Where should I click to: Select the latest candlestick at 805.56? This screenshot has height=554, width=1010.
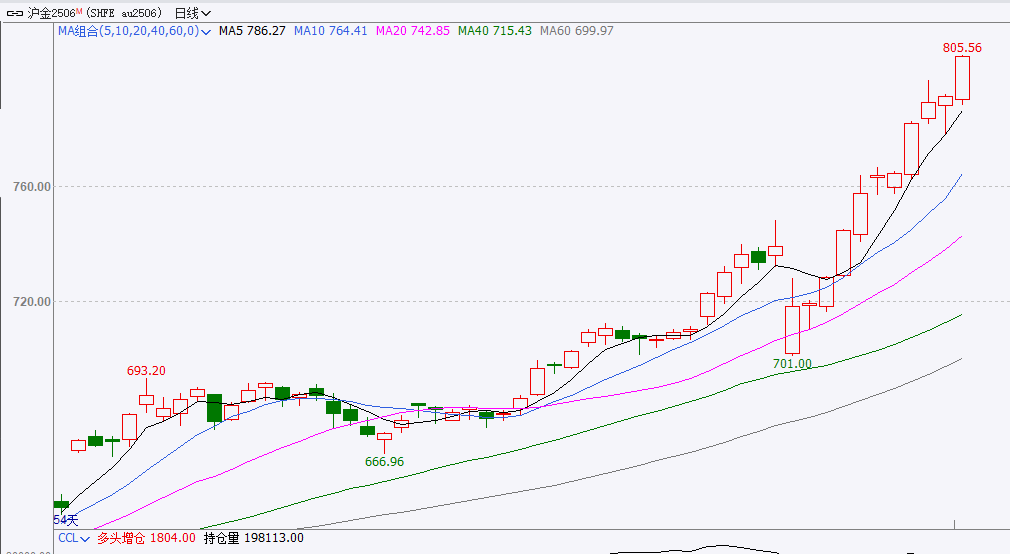(962, 80)
